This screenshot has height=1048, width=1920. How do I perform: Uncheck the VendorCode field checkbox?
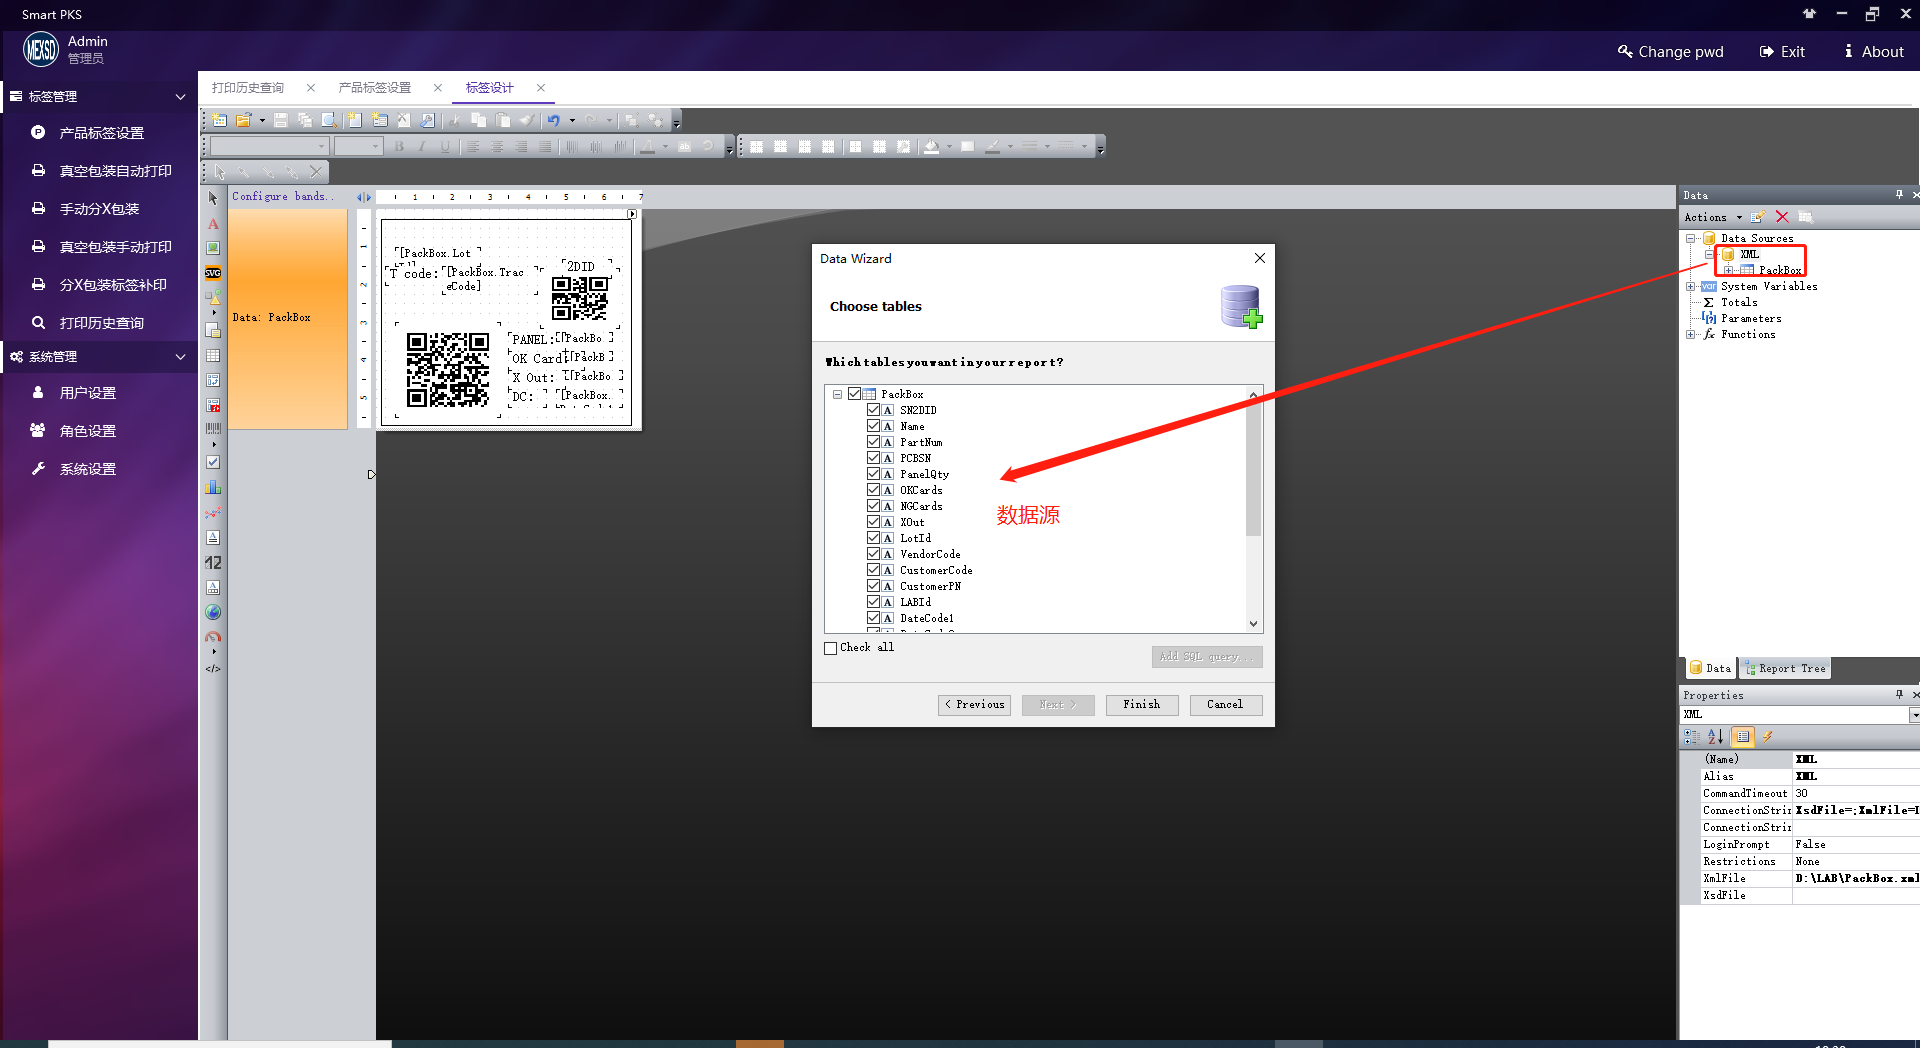[x=874, y=554]
